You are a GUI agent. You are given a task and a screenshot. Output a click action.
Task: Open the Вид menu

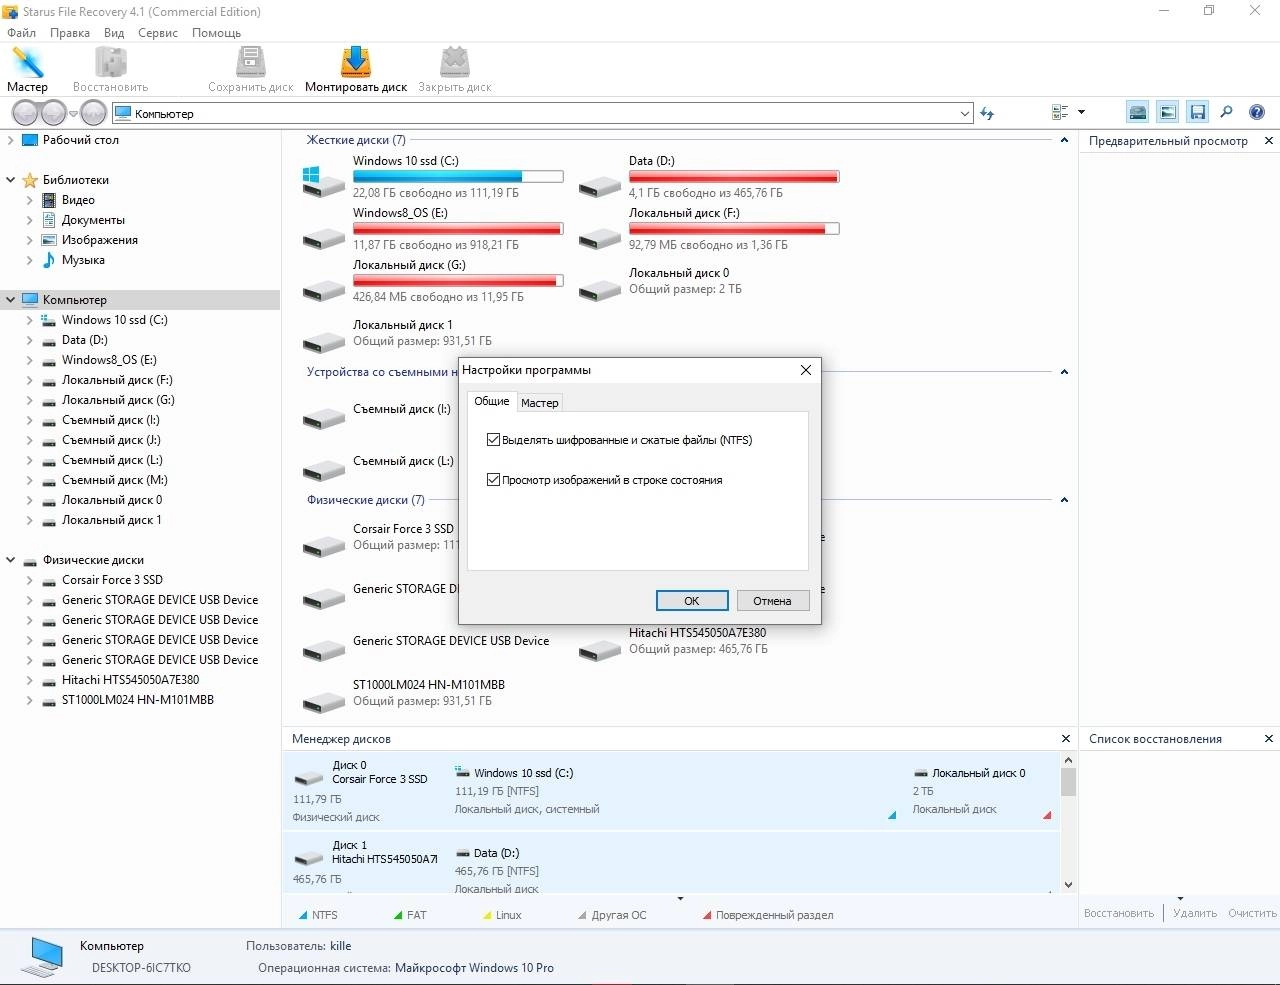pos(114,33)
